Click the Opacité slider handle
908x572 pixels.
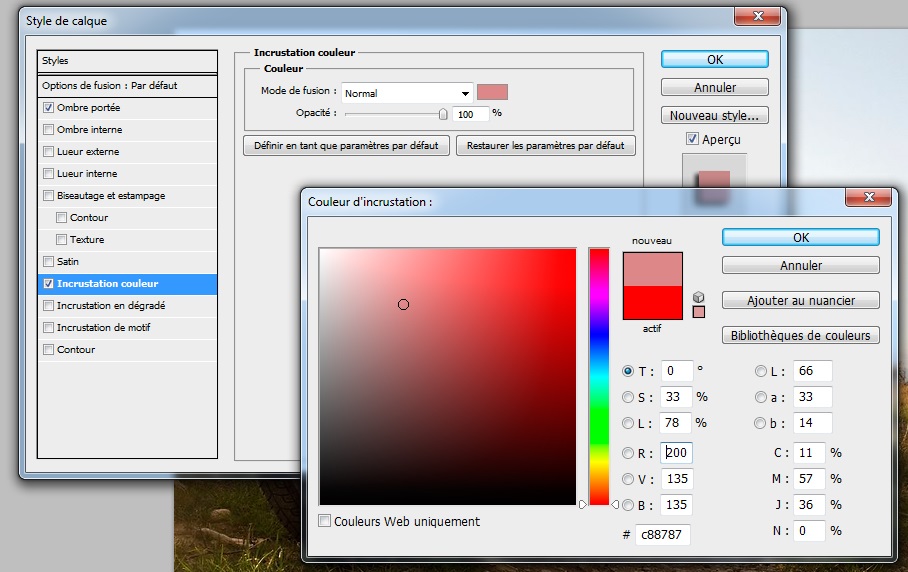tap(443, 114)
